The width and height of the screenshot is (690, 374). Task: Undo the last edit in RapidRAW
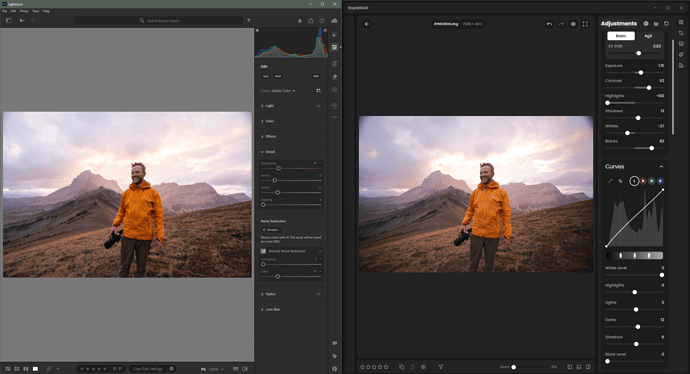tap(549, 24)
